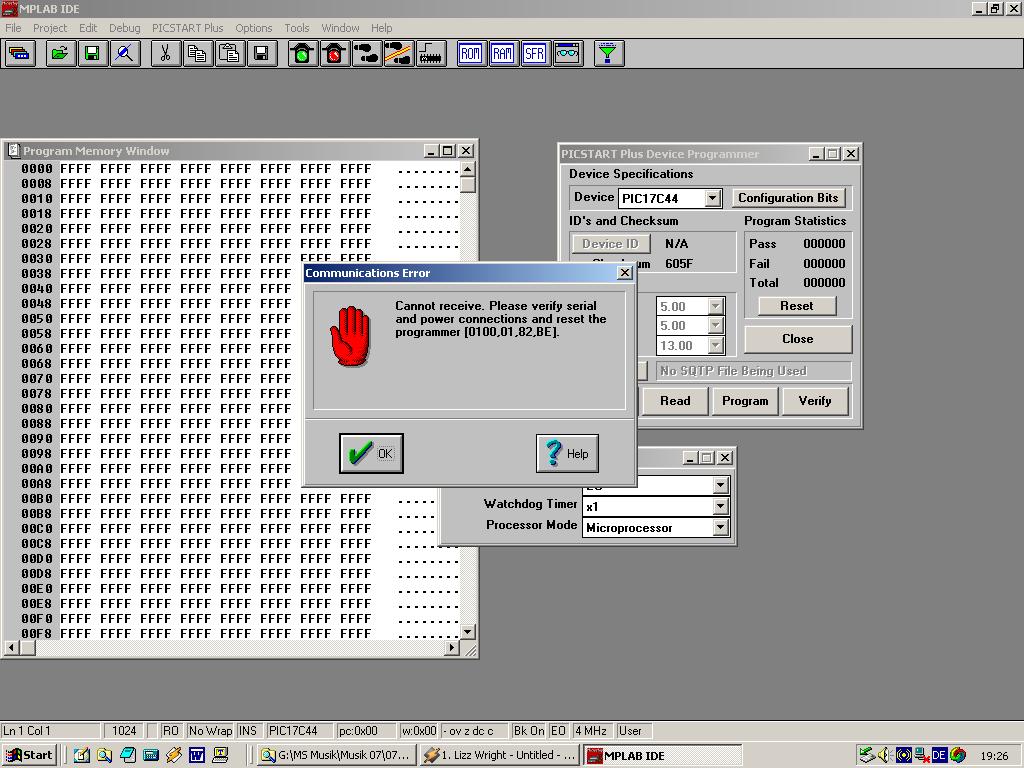
Task: Cut selection with scissors icon
Action: [165, 54]
